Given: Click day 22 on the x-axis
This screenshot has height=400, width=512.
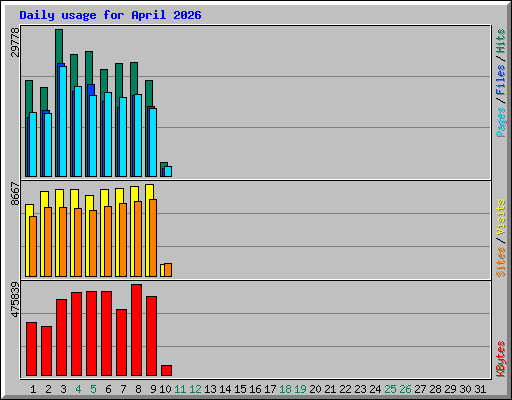Looking at the screenshot, I should [345, 389].
